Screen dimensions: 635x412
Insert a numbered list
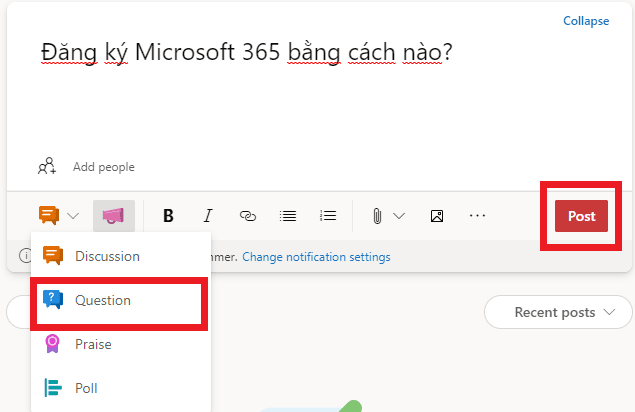328,216
